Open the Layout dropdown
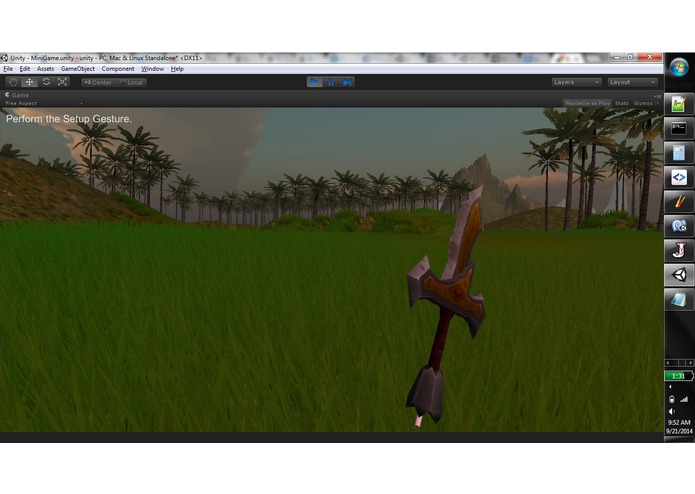This screenshot has height=494, width=695. click(x=633, y=82)
